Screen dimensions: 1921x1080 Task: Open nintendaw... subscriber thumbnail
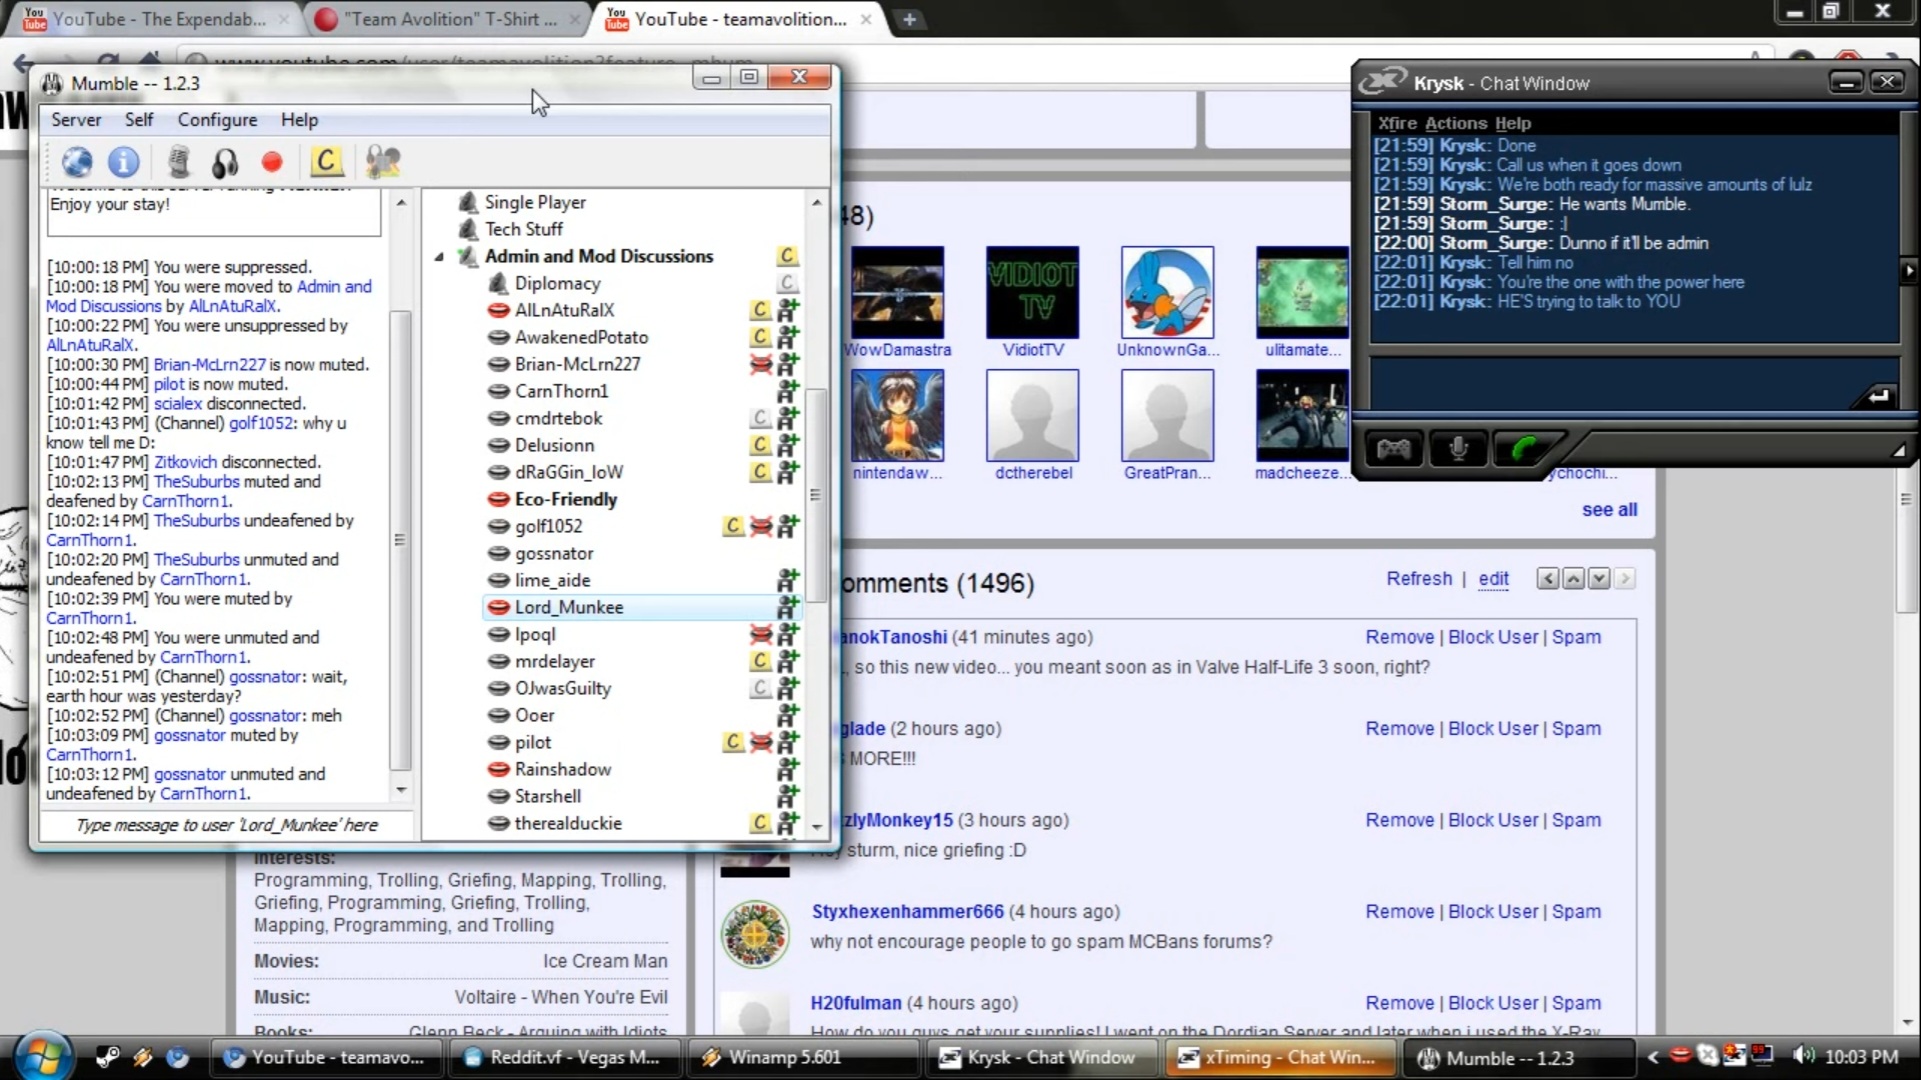pos(897,415)
